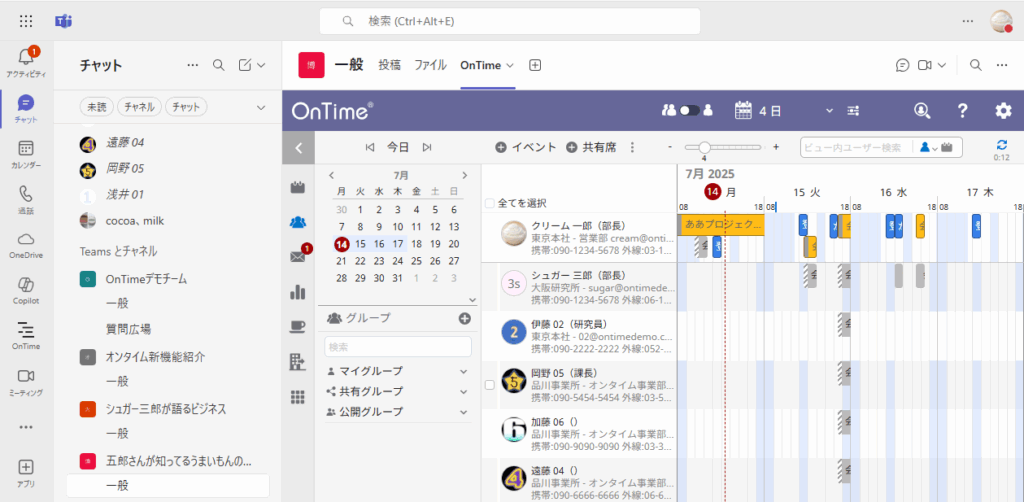Focus the ビュー内ユーザー検索 field
The width and height of the screenshot is (1024, 502).
point(856,148)
